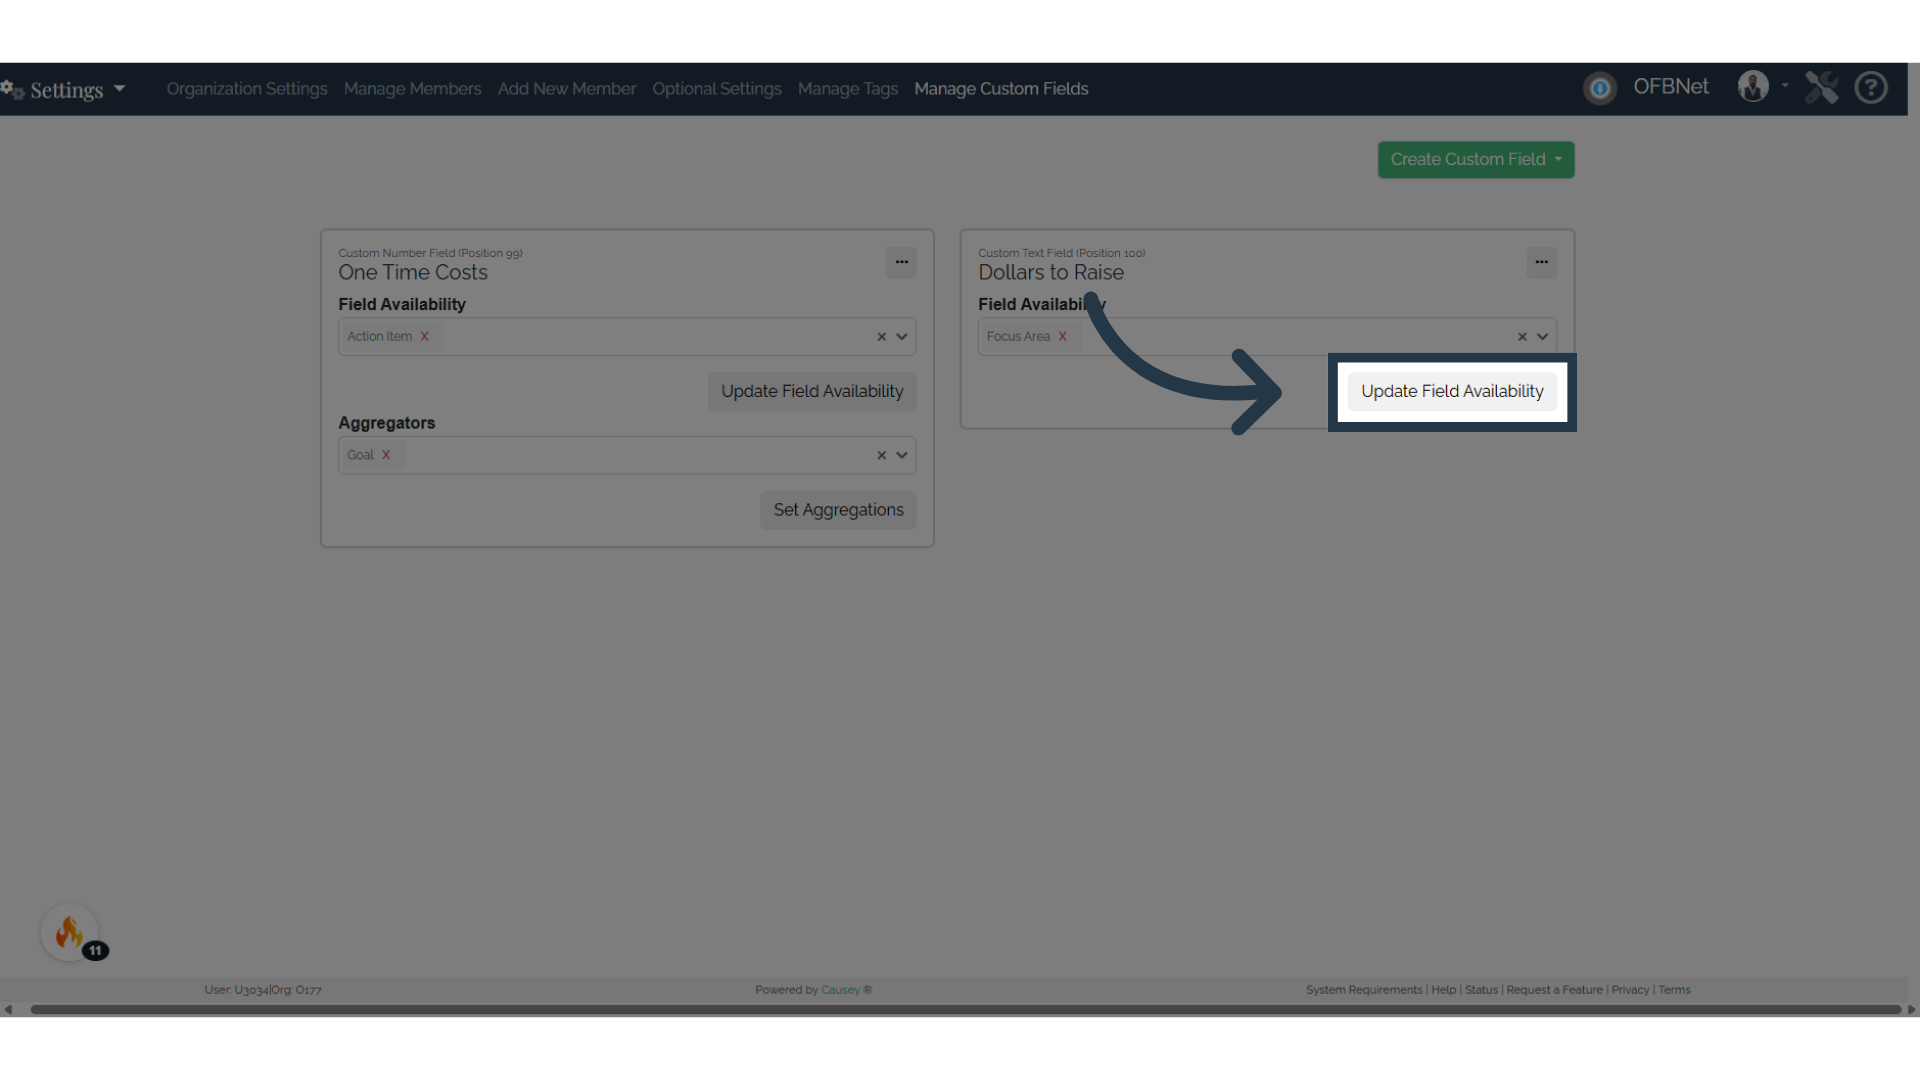
Task: Click Update Field Availability for One Time Costs
Action: (812, 392)
